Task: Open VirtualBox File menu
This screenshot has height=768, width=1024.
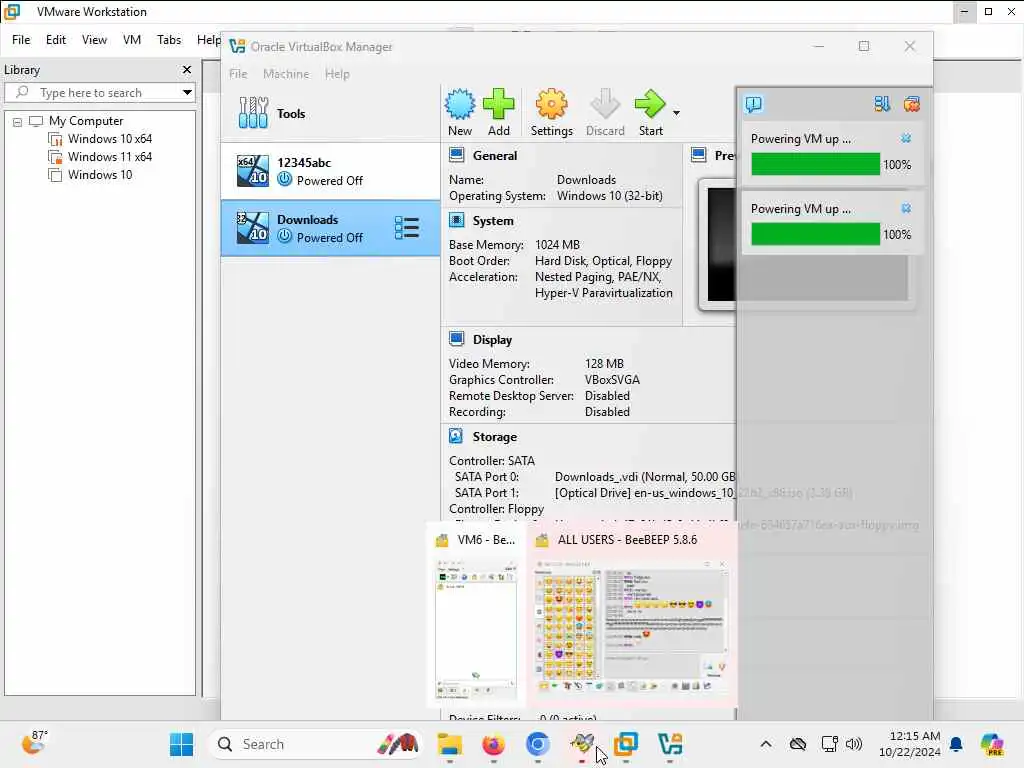Action: point(238,74)
